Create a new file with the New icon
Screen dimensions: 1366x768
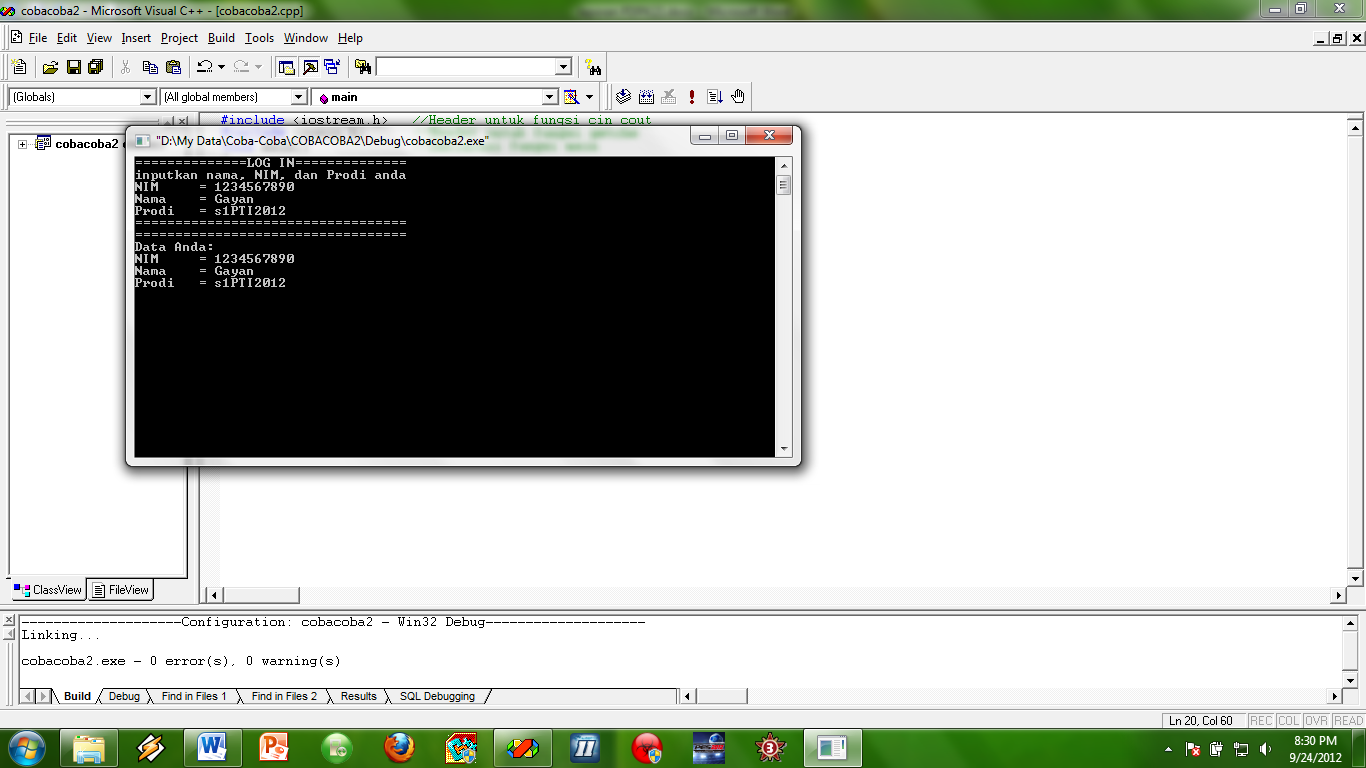pyautogui.click(x=18, y=66)
